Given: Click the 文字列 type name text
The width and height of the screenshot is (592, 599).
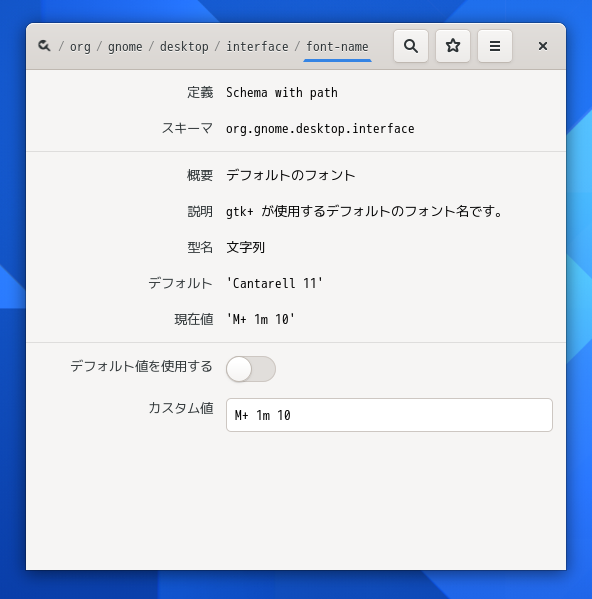Looking at the screenshot, I should point(245,248).
